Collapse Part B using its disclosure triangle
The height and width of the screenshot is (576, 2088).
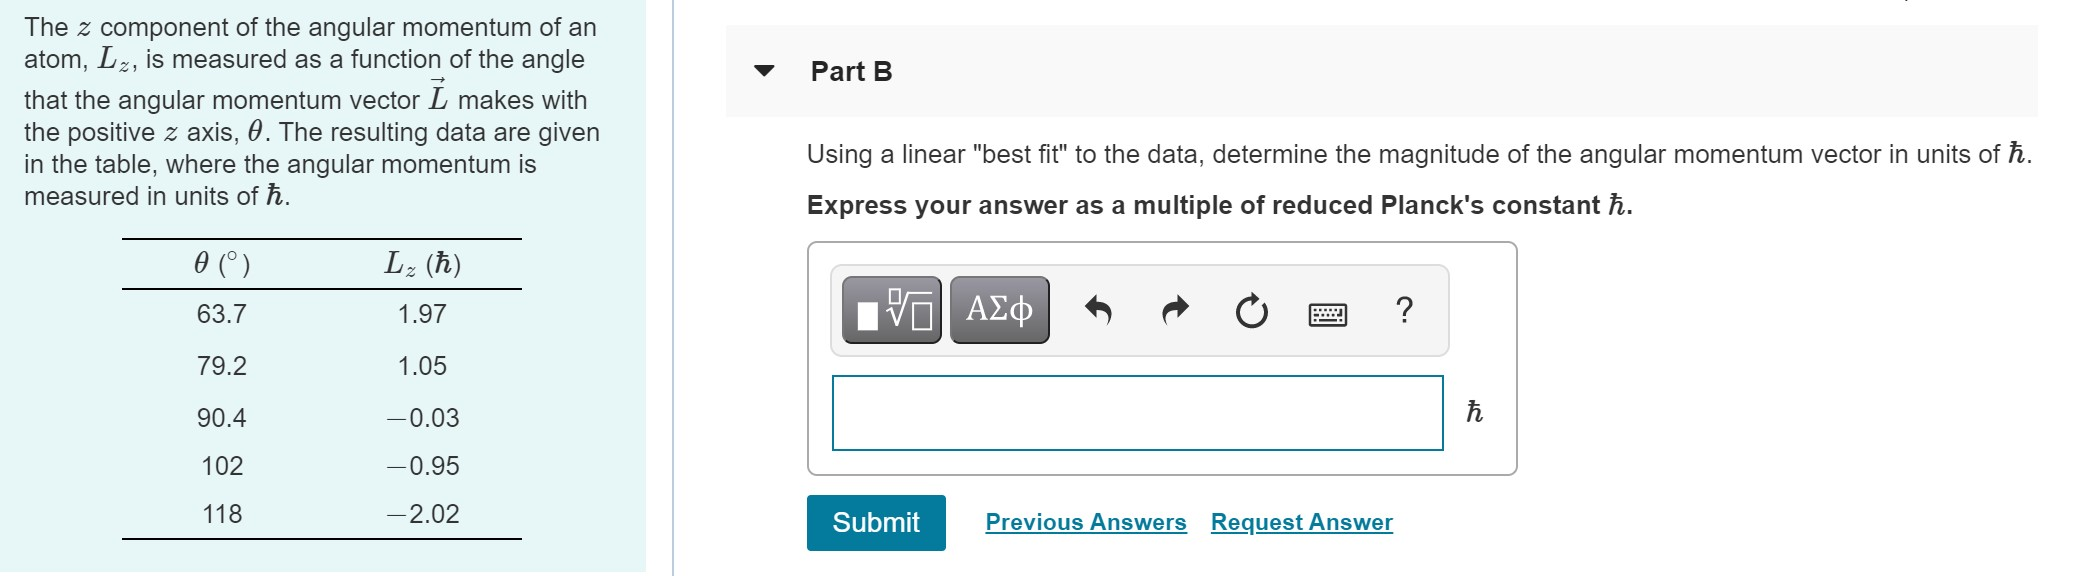pos(765,70)
